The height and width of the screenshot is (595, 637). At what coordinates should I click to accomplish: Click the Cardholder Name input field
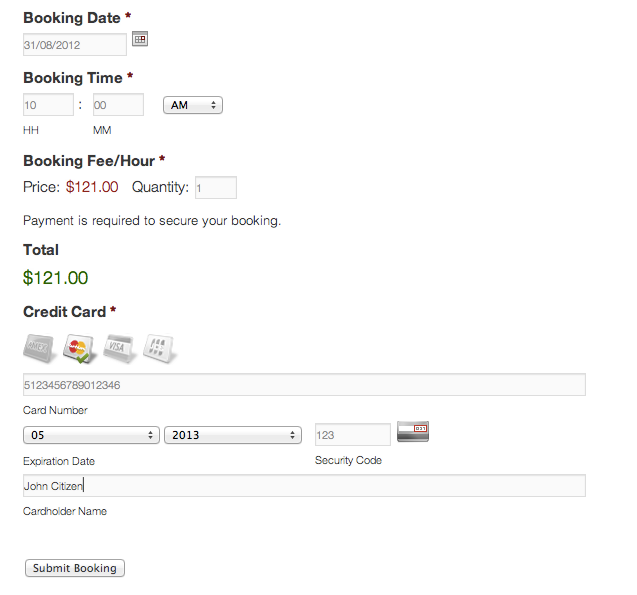coord(304,485)
